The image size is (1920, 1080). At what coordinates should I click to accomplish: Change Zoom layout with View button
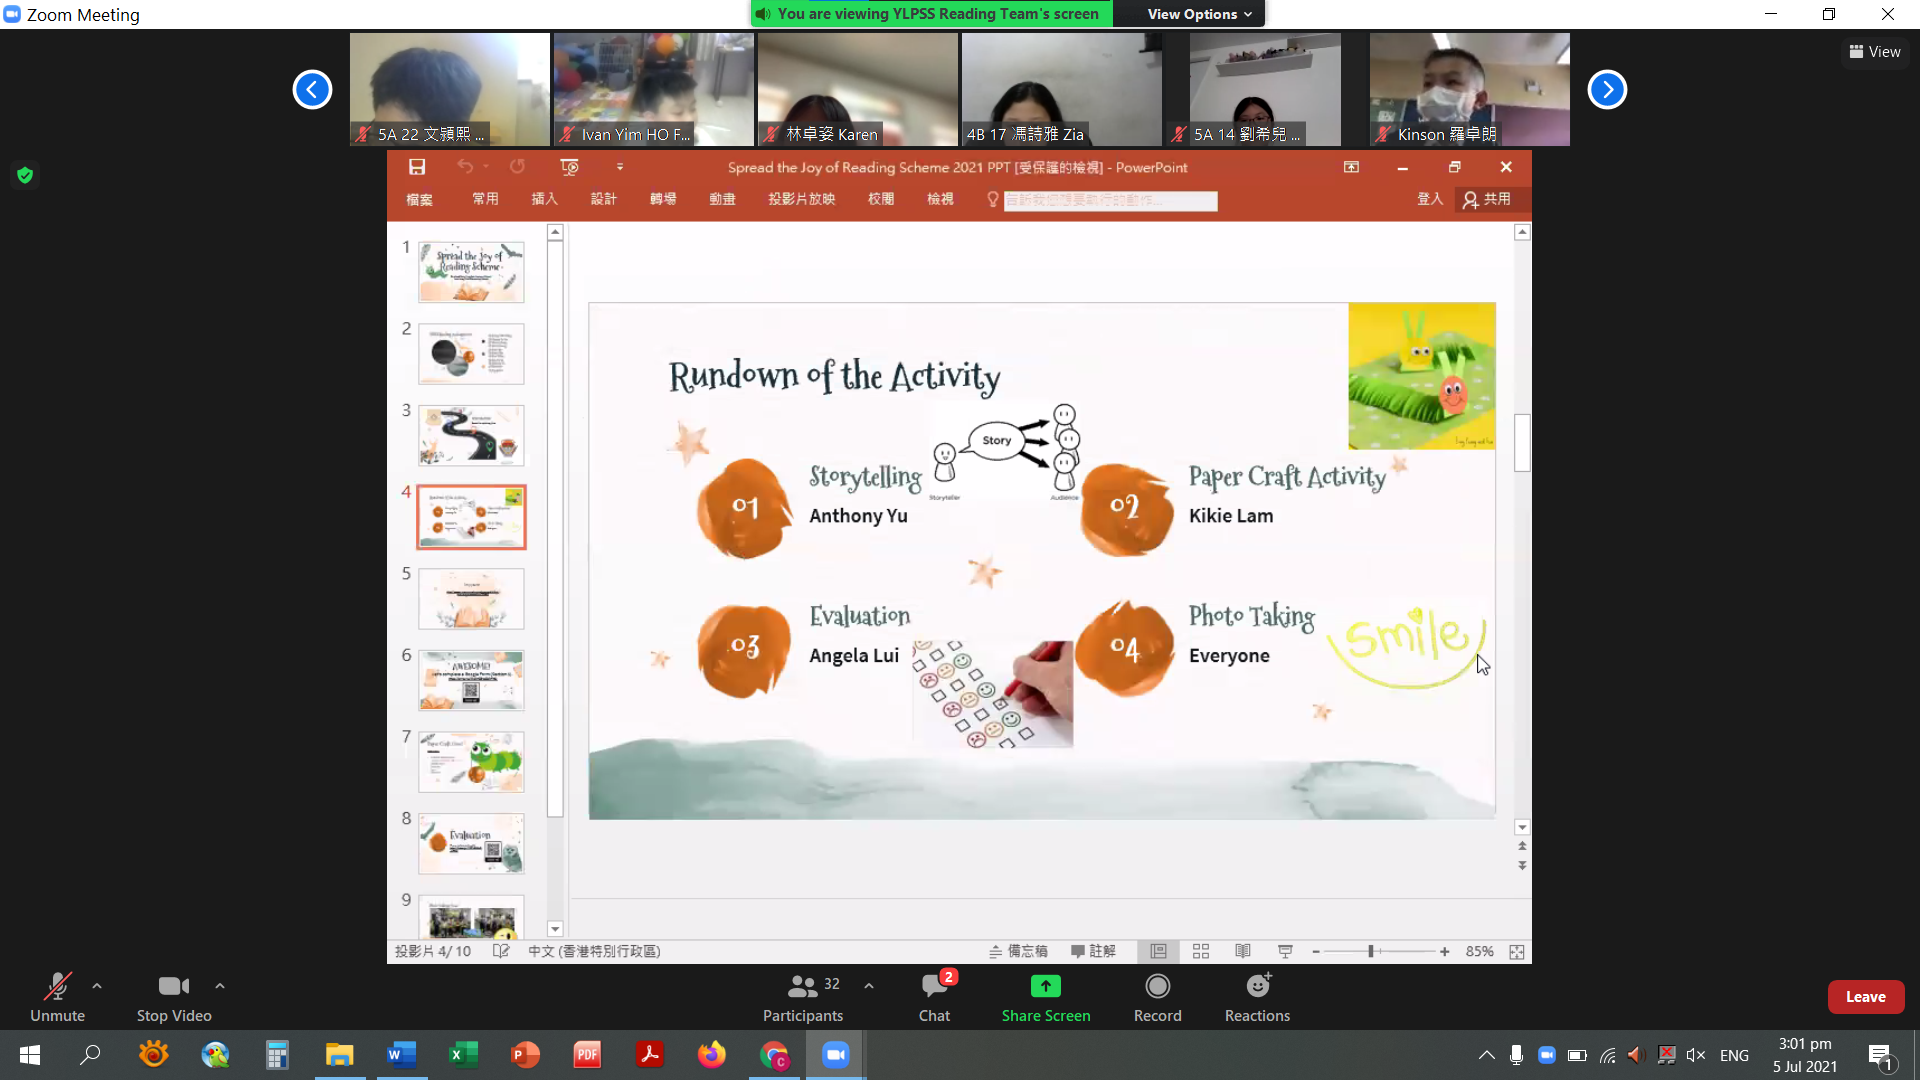tap(1875, 52)
